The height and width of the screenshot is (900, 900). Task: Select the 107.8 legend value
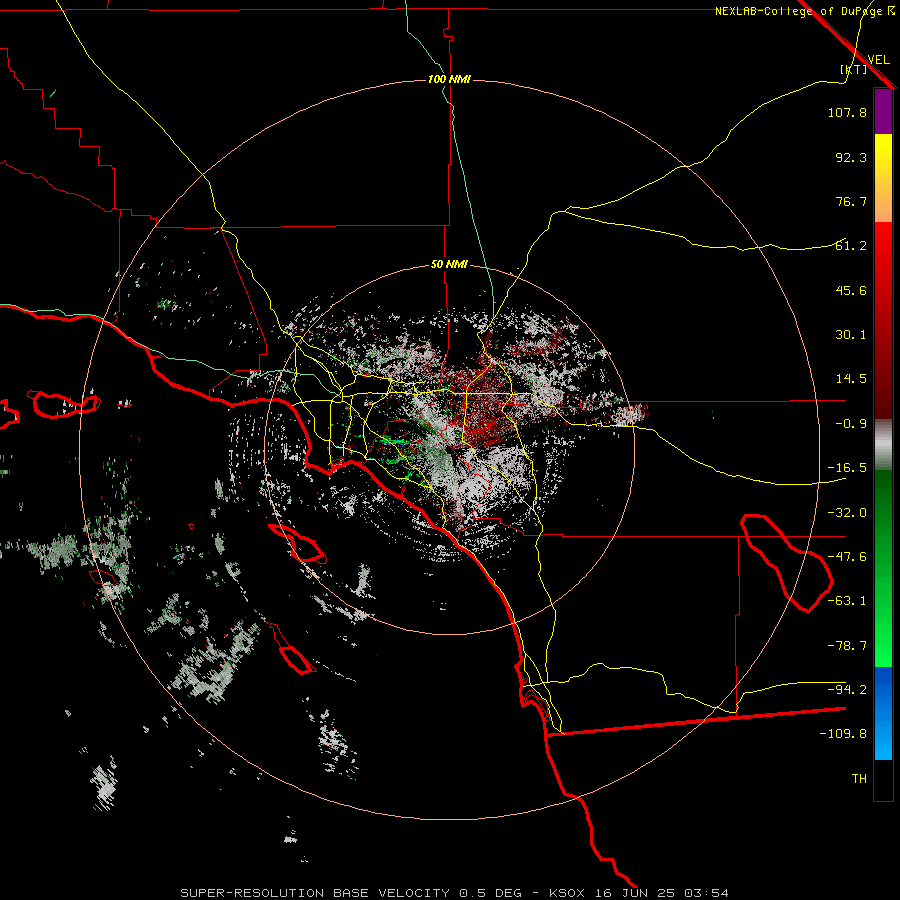click(x=847, y=112)
